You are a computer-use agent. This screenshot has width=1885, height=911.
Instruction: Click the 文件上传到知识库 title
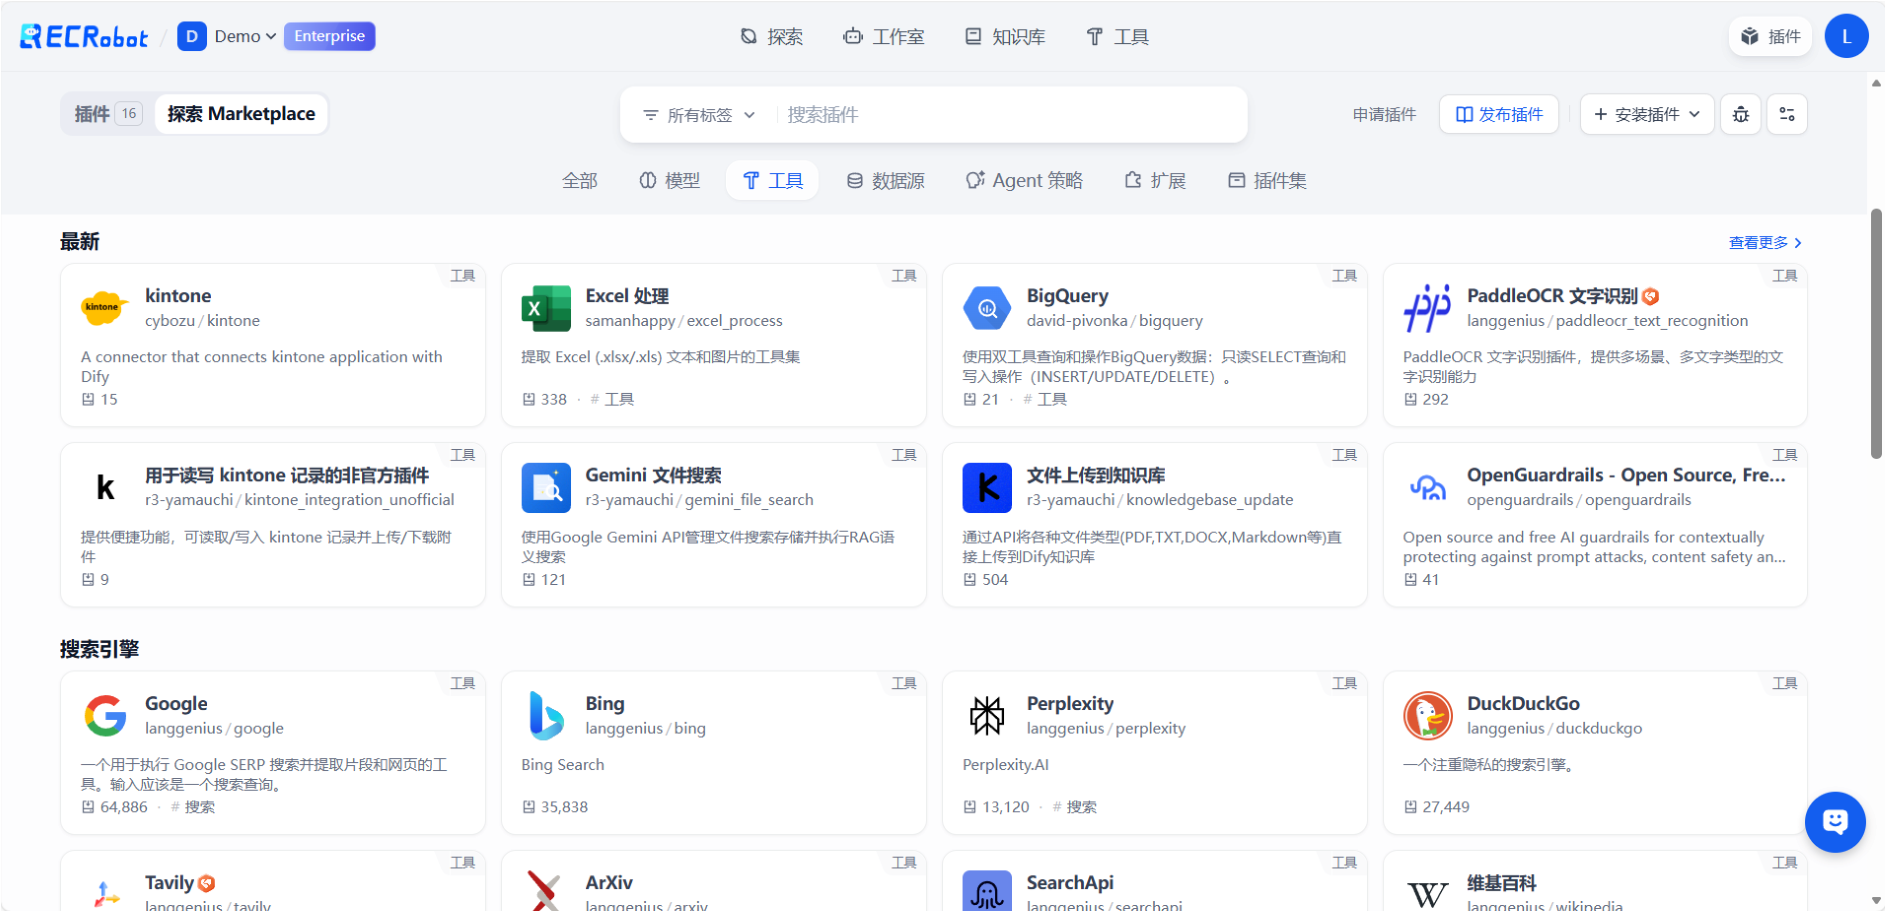[x=1095, y=476]
